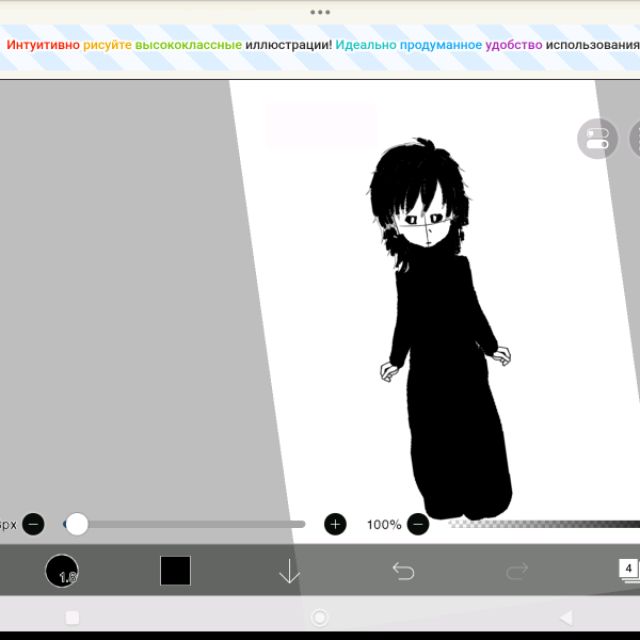
Task: Undo the last stroke
Action: 403,571
